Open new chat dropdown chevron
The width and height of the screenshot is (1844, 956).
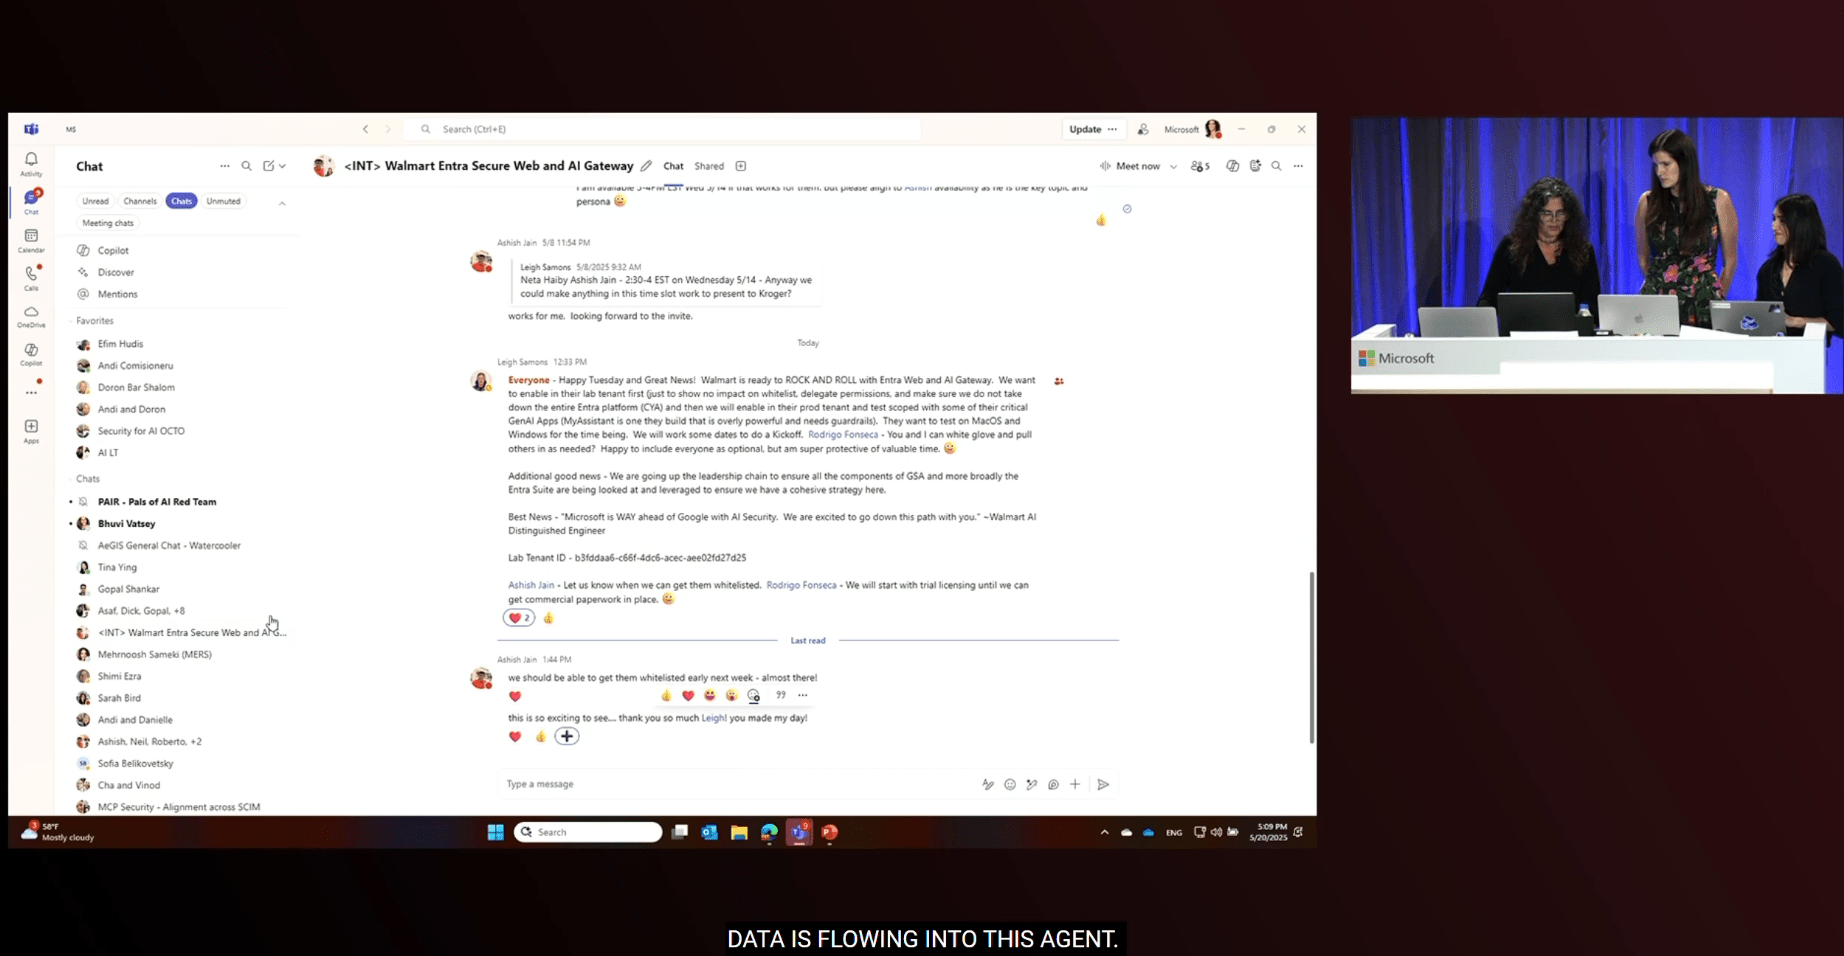[x=283, y=166]
